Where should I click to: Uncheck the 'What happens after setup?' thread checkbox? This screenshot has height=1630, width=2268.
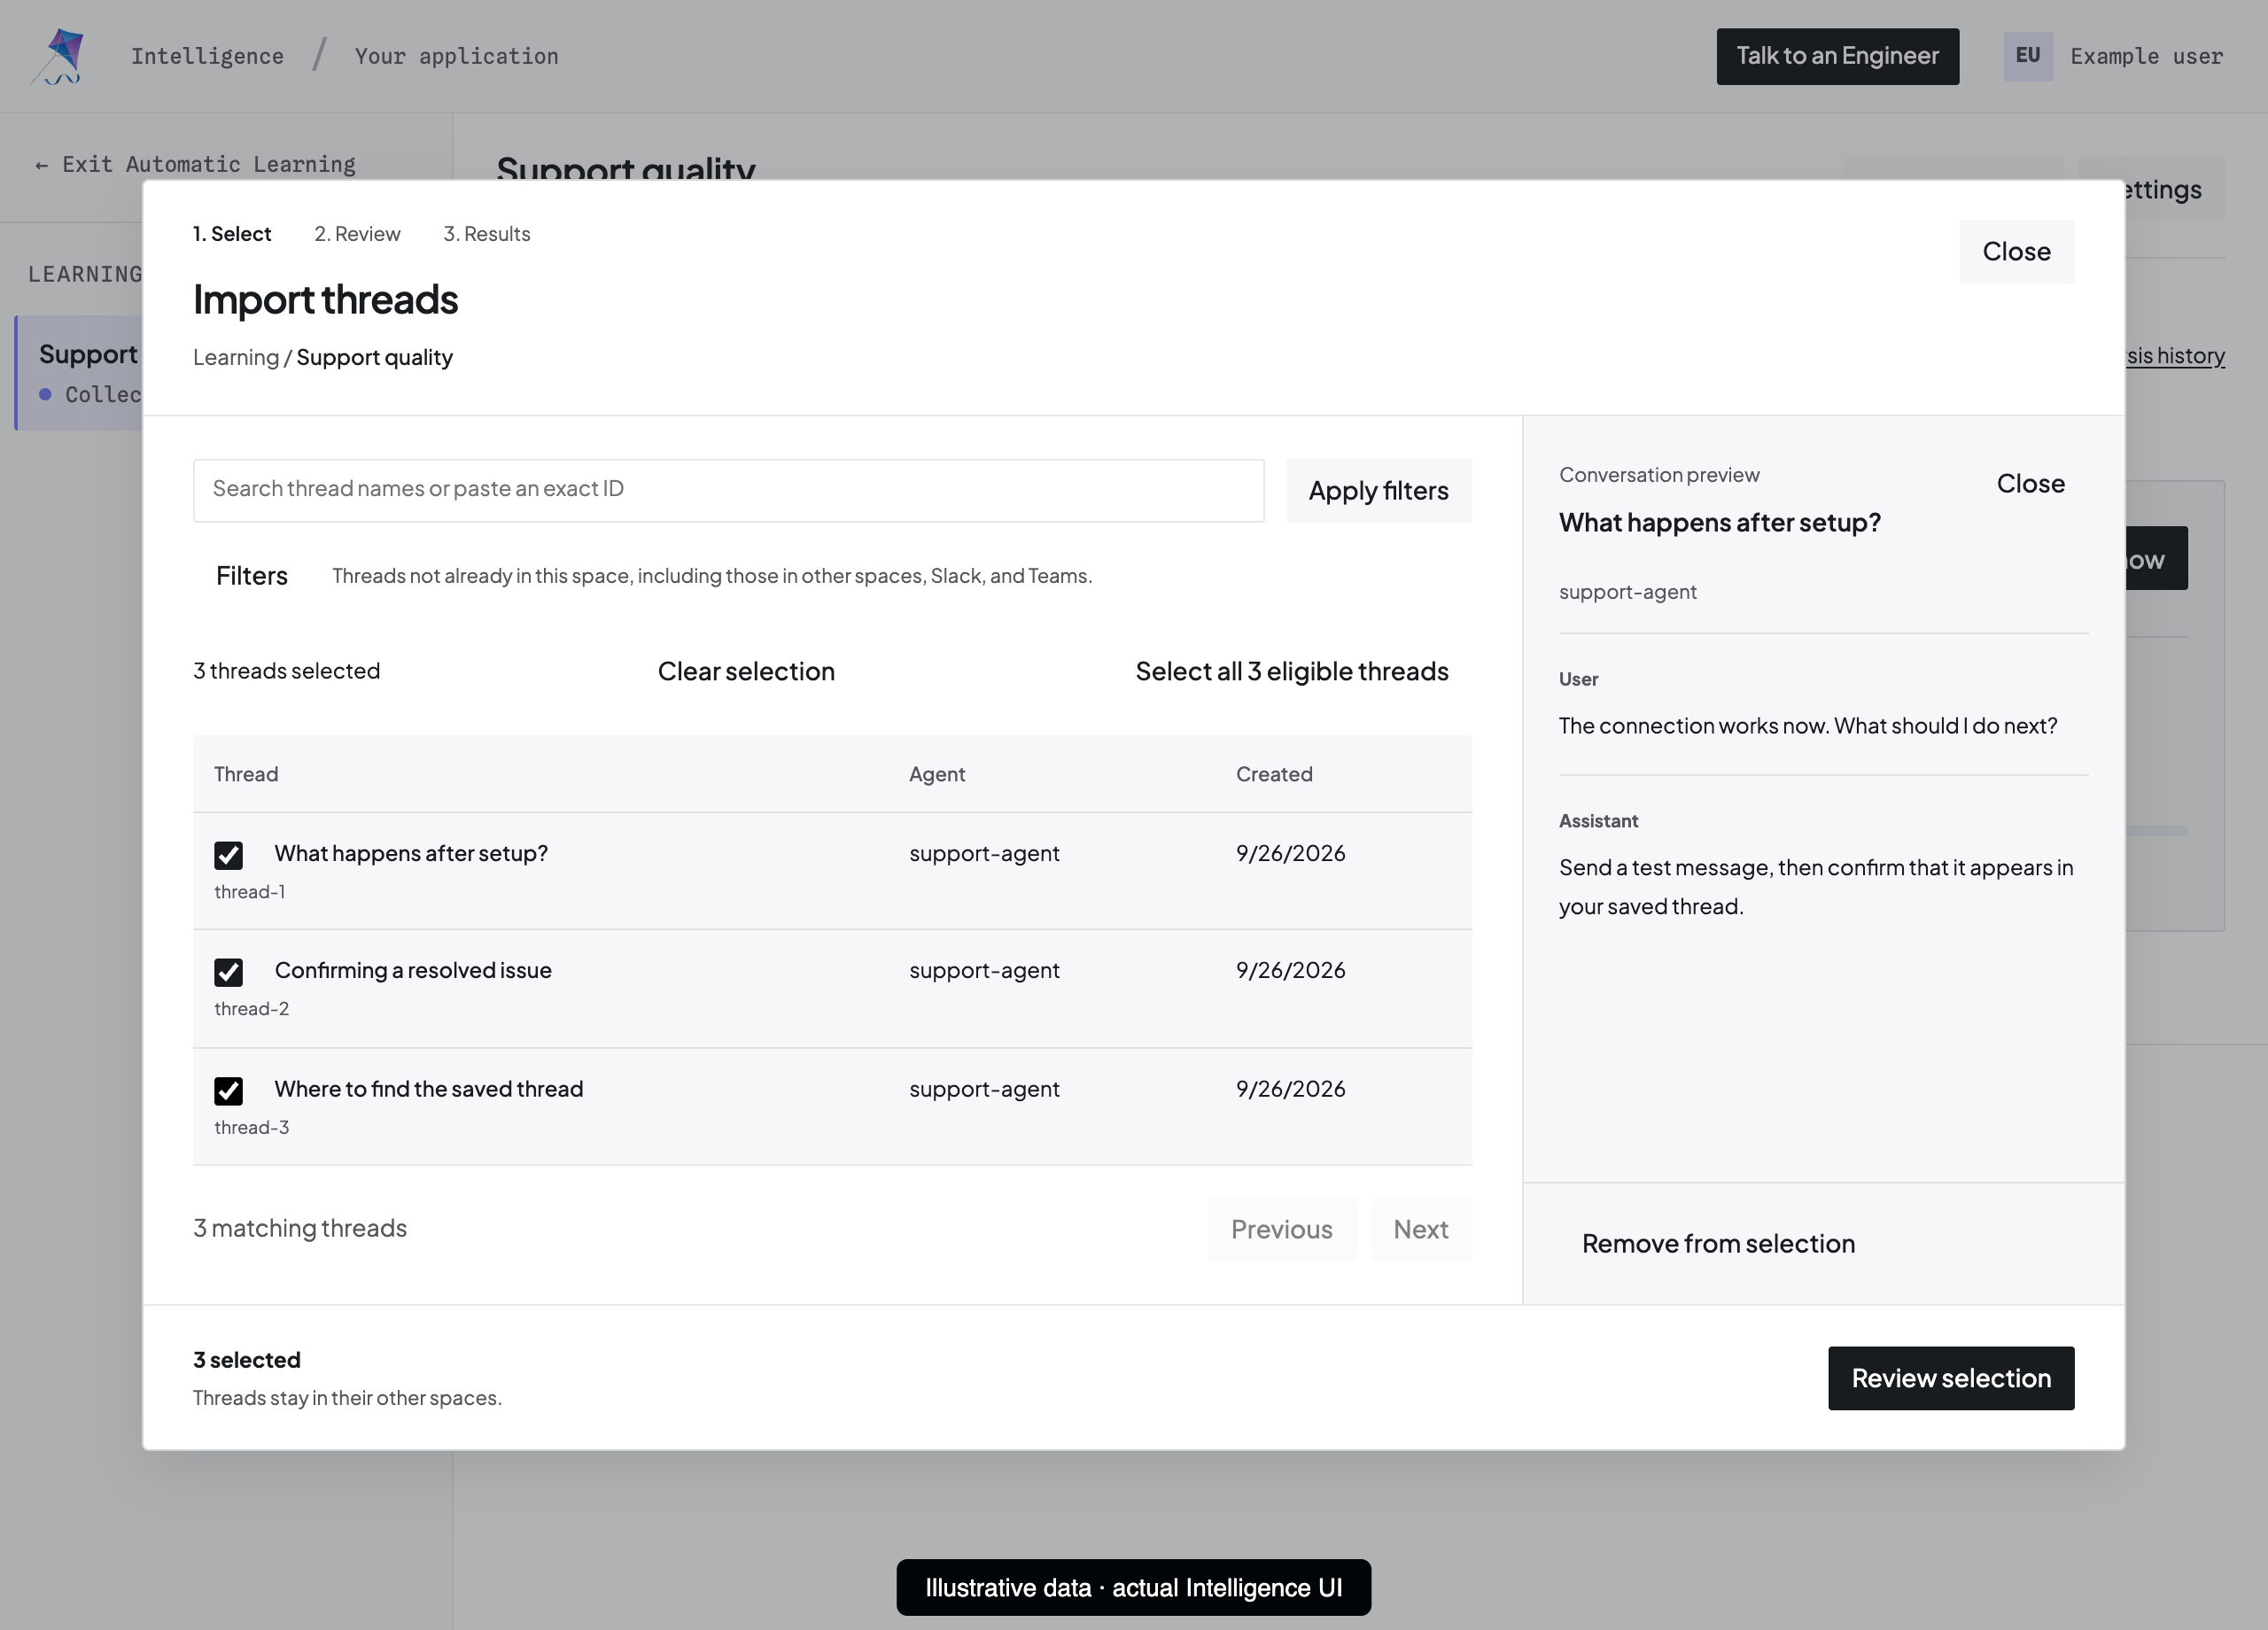pos(228,855)
